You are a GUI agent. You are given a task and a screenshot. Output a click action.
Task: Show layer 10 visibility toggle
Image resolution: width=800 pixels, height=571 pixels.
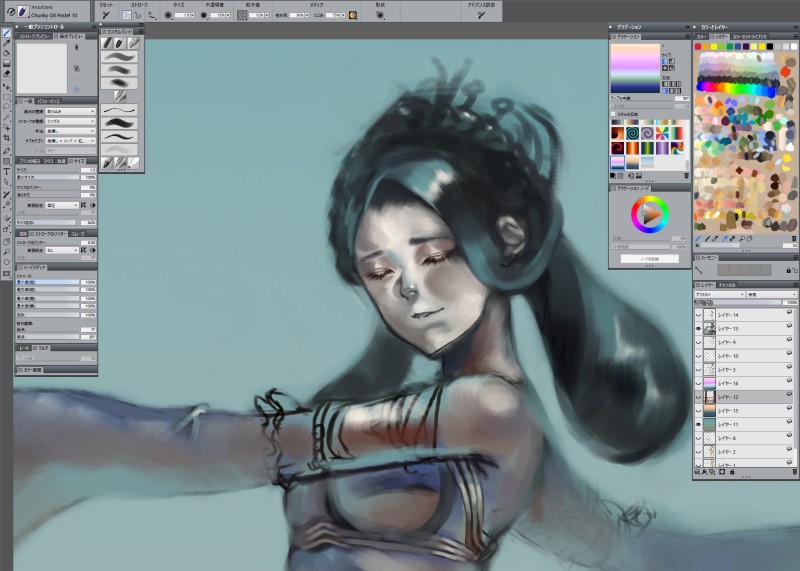698,356
